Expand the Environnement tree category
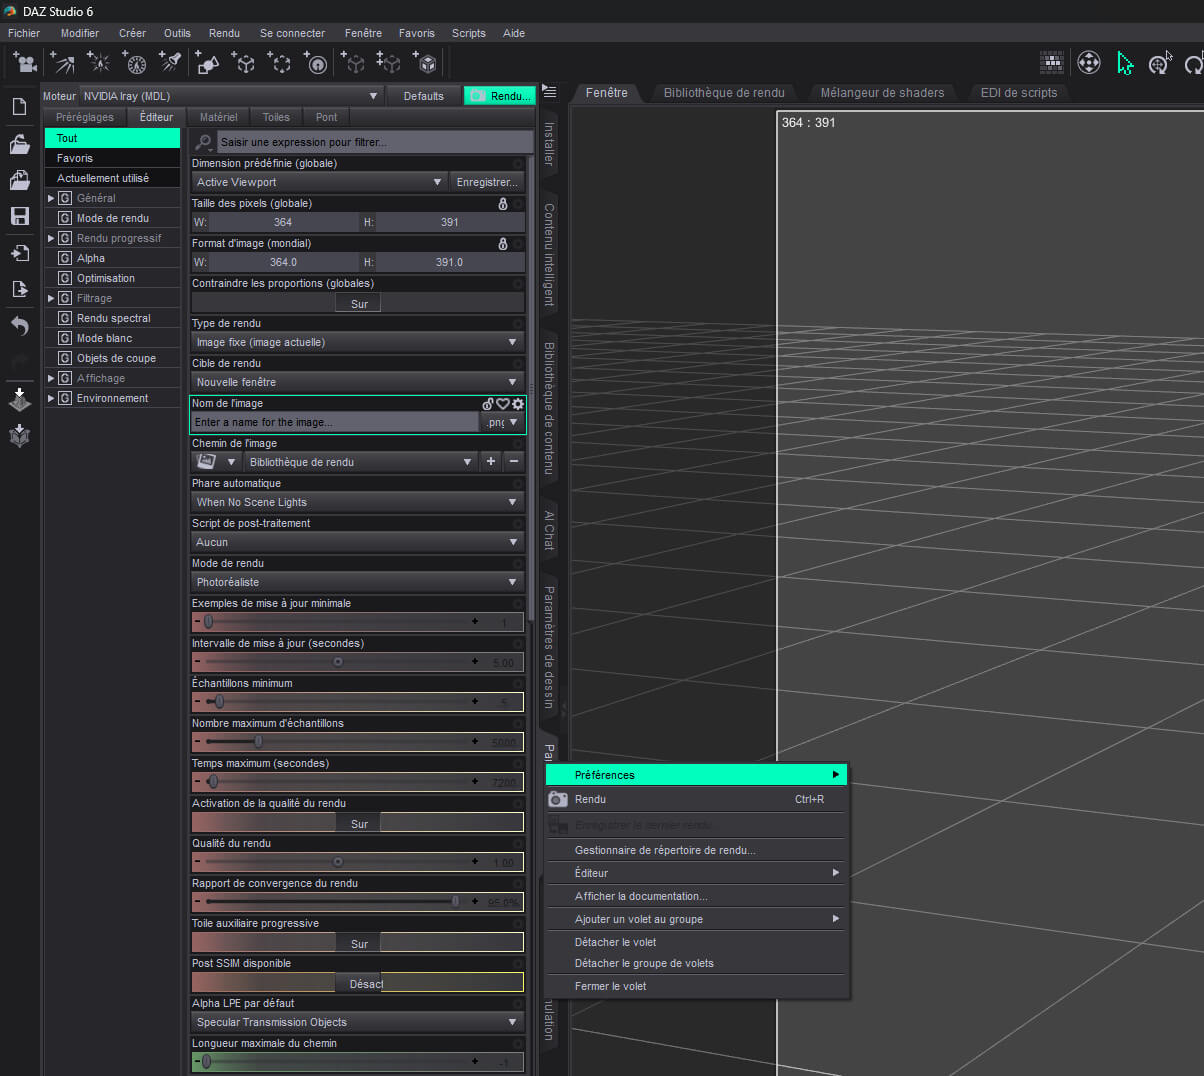 [x=51, y=398]
